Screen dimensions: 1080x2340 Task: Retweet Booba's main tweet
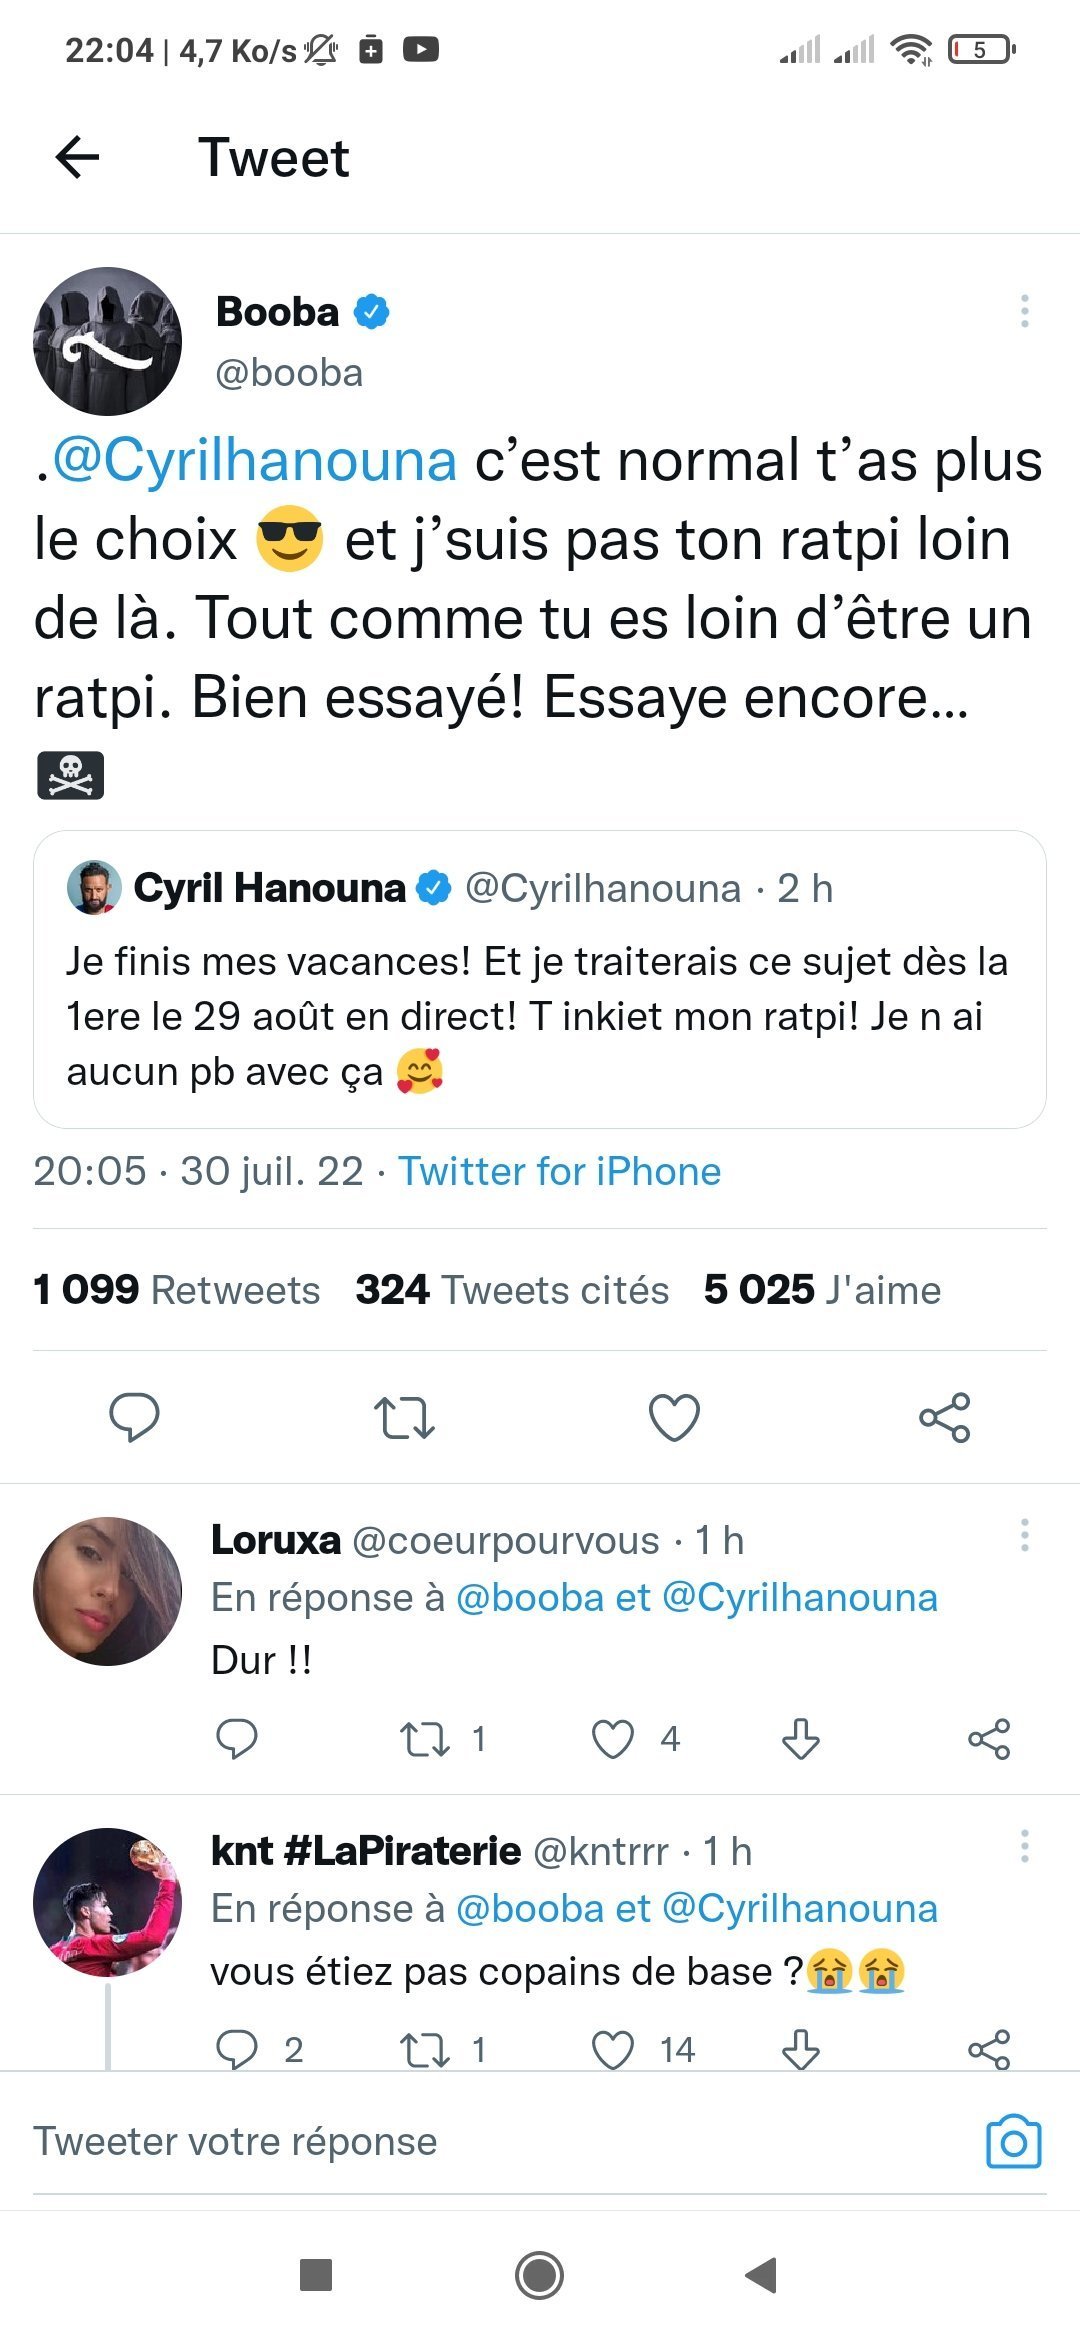(x=404, y=1416)
